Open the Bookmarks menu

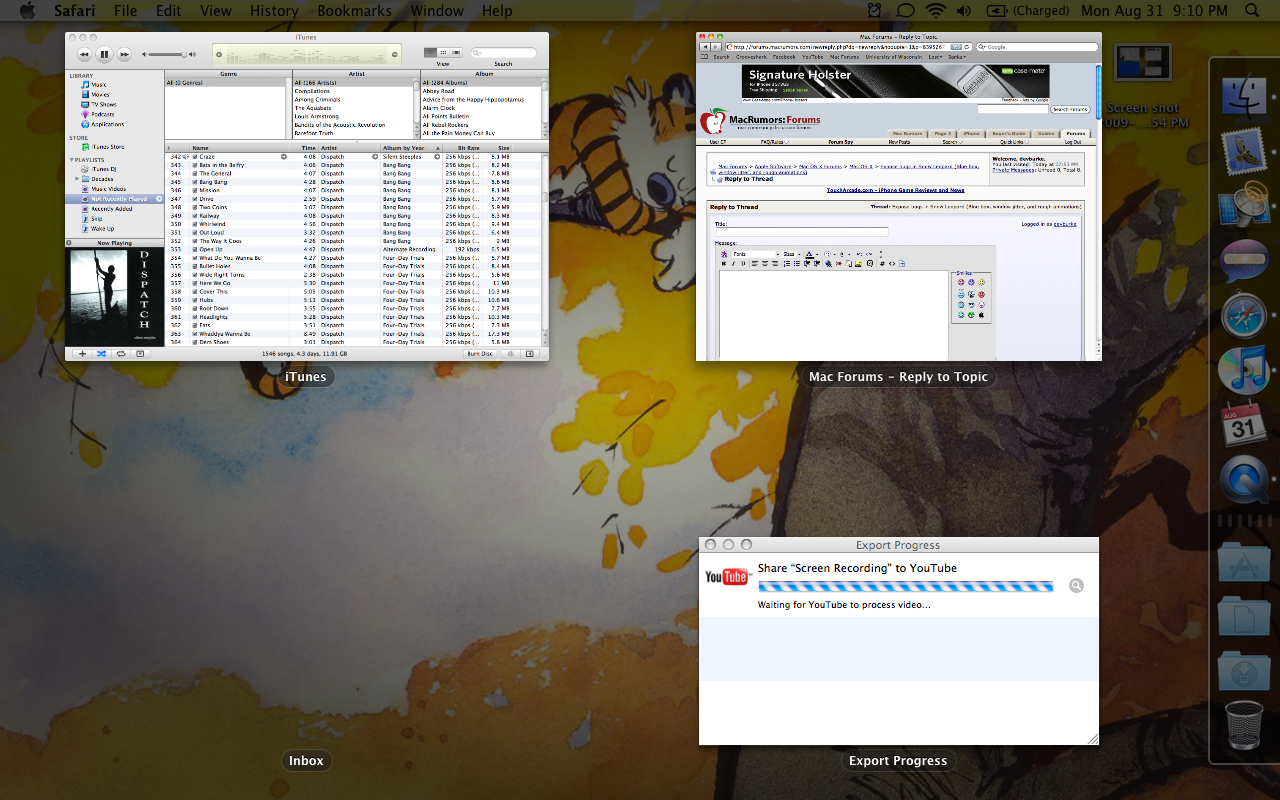pos(355,11)
